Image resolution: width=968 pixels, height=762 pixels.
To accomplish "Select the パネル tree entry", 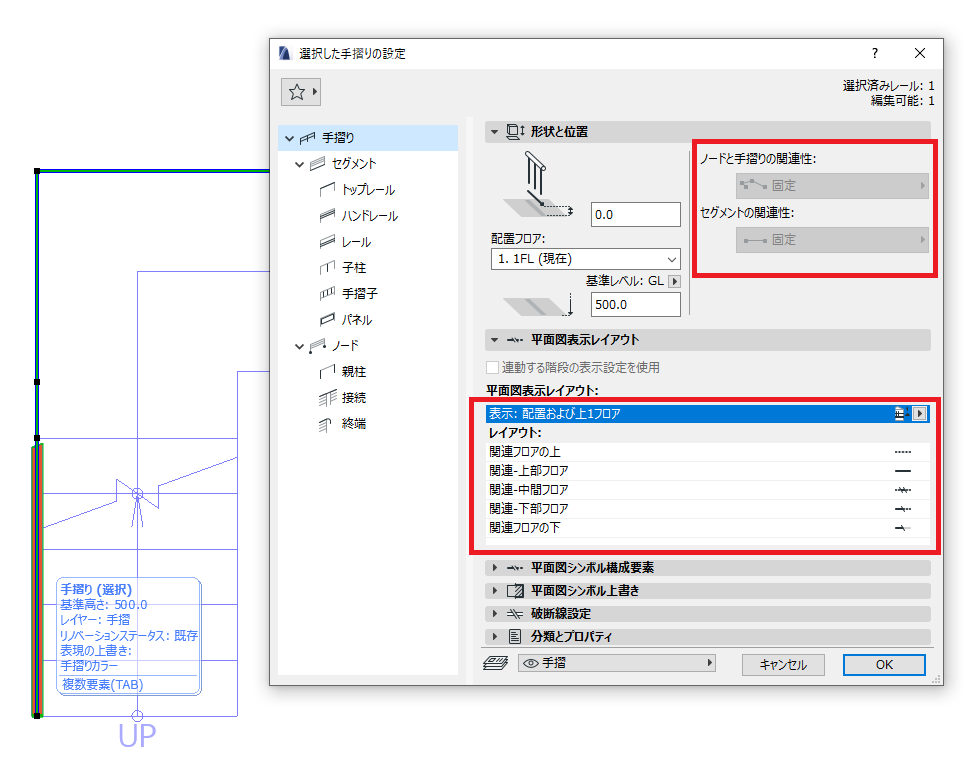I will [x=356, y=320].
